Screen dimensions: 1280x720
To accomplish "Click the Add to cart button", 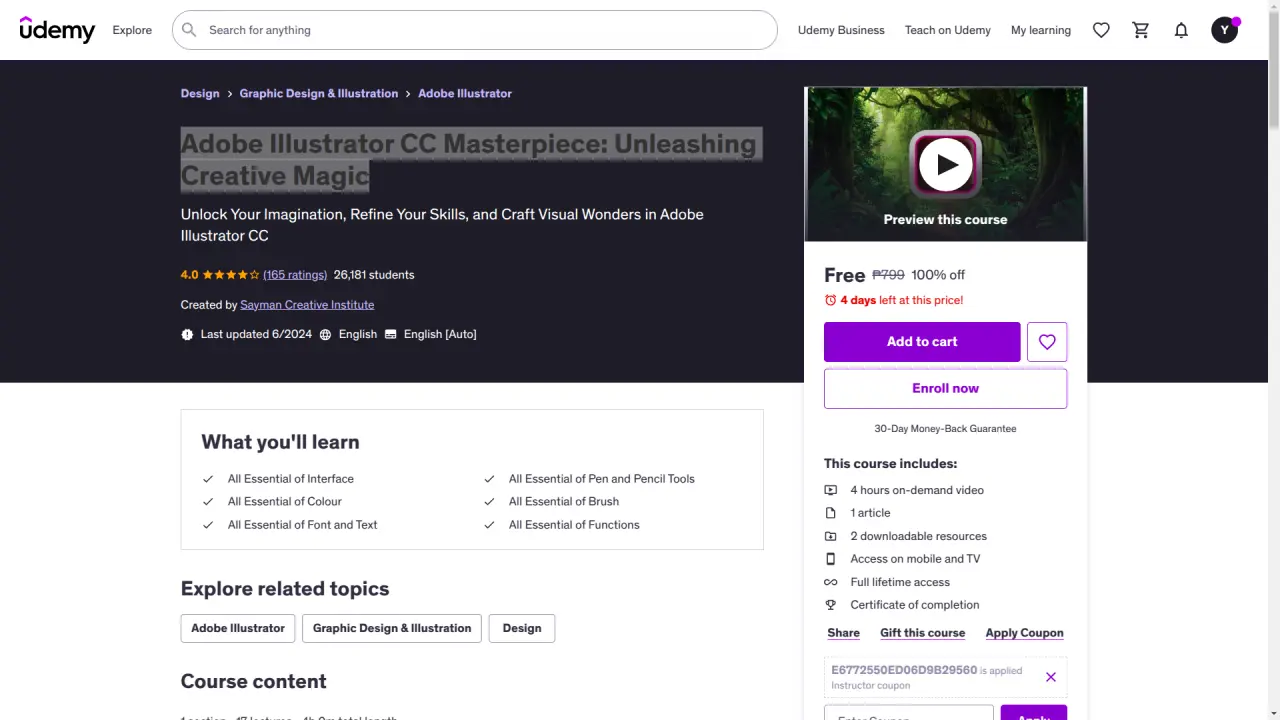I will [x=922, y=342].
